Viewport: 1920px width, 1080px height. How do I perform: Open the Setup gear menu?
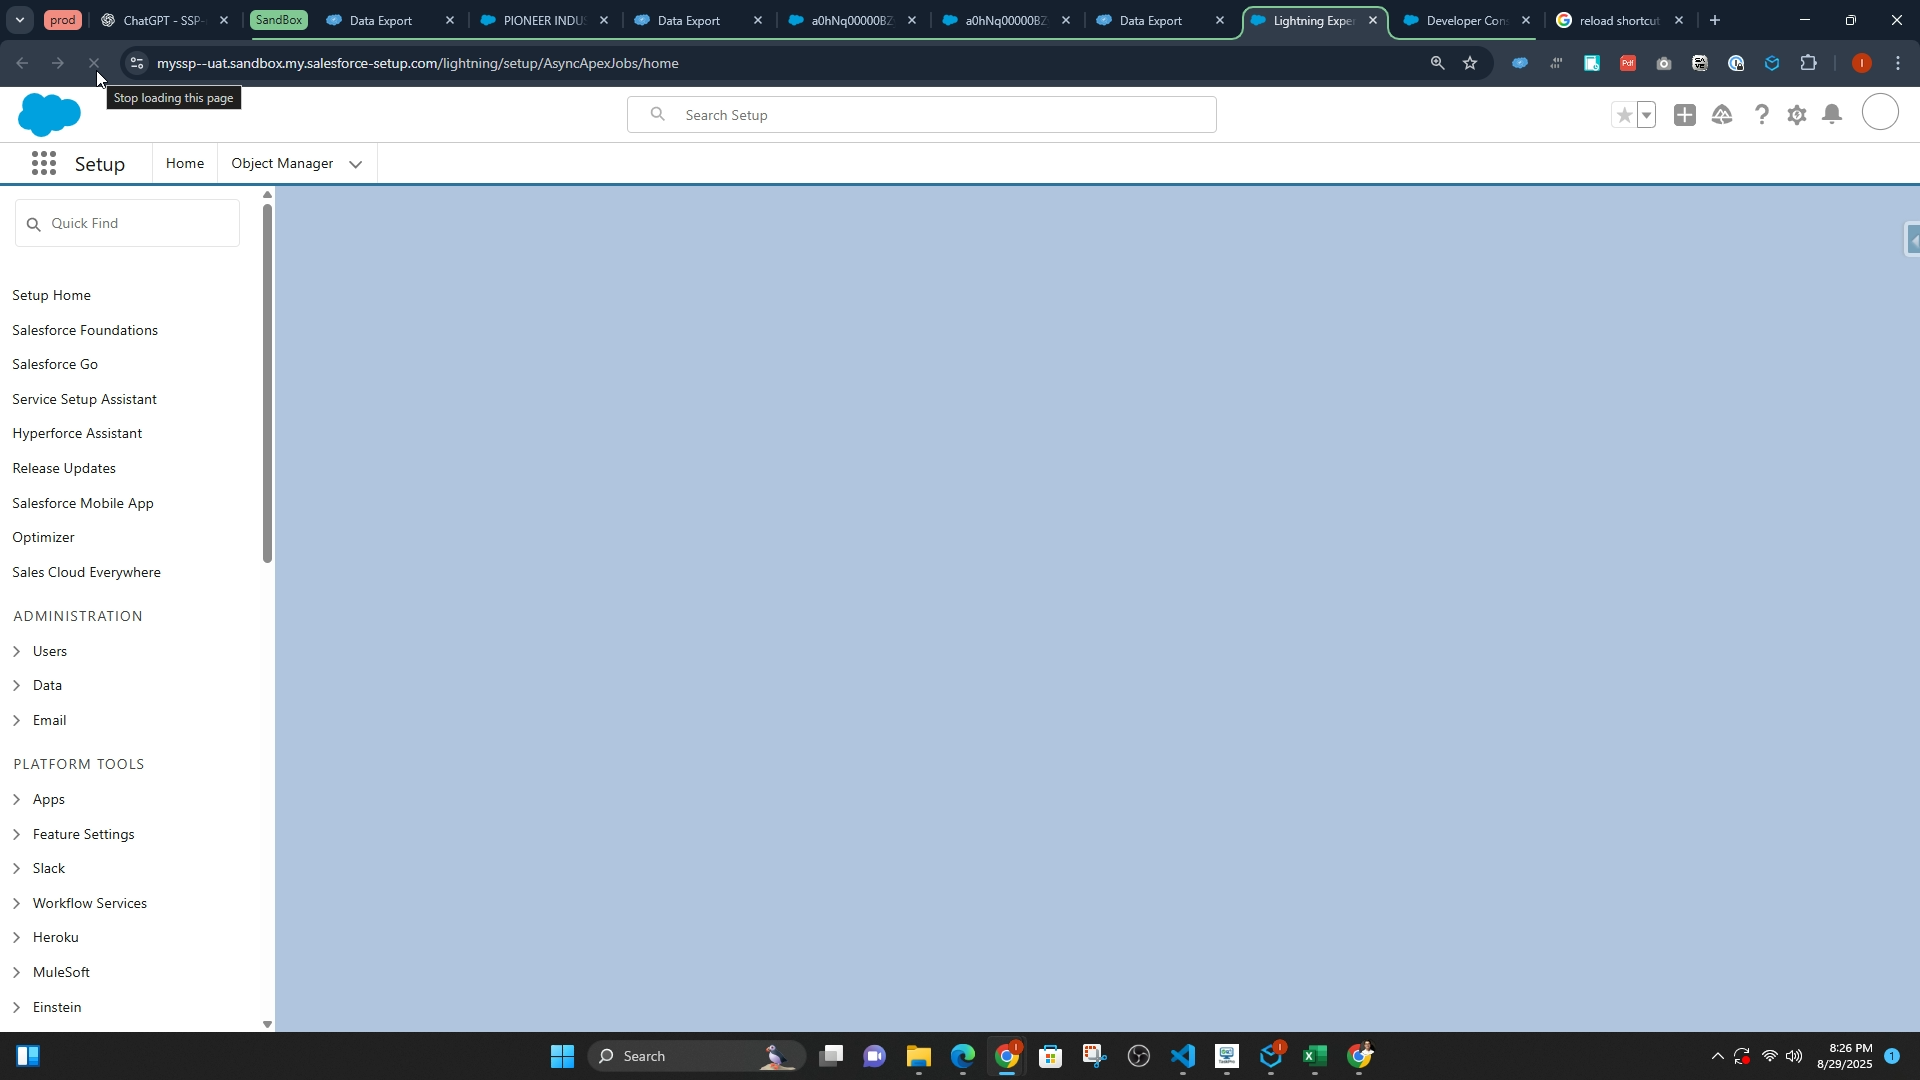(x=1797, y=116)
